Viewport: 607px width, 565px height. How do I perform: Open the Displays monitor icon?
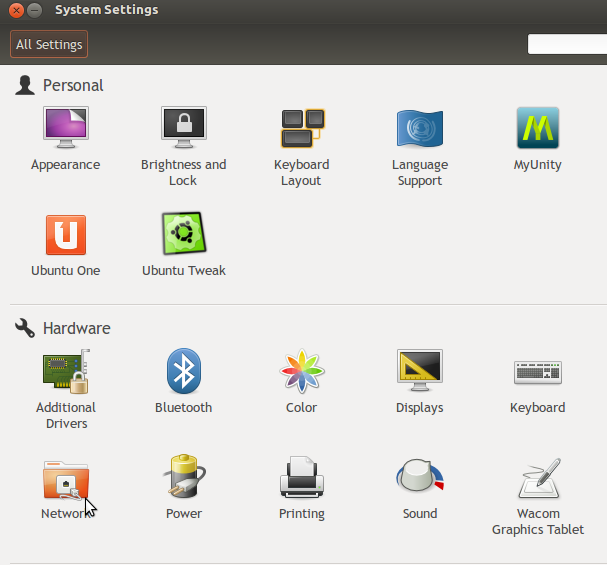[420, 370]
